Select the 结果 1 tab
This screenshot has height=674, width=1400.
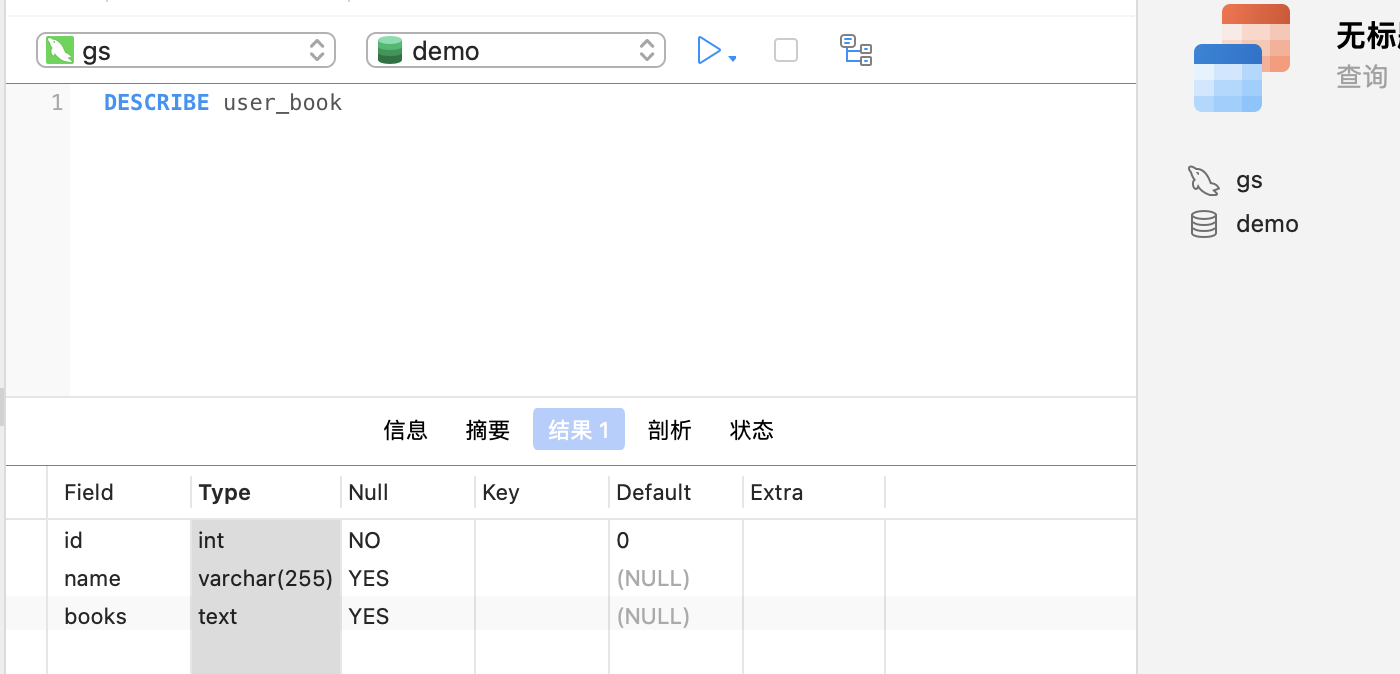tap(579, 429)
